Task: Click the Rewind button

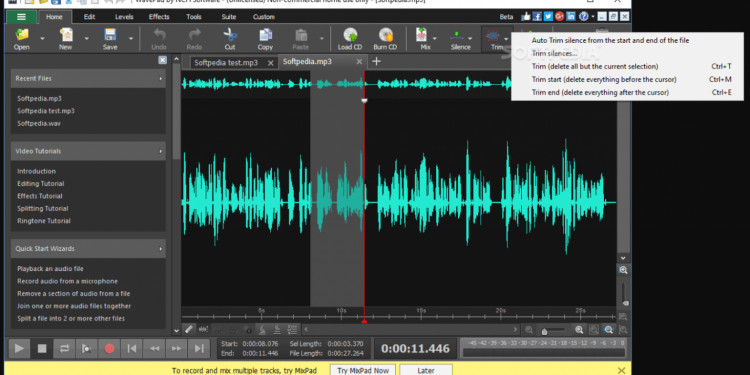Action: coord(154,349)
